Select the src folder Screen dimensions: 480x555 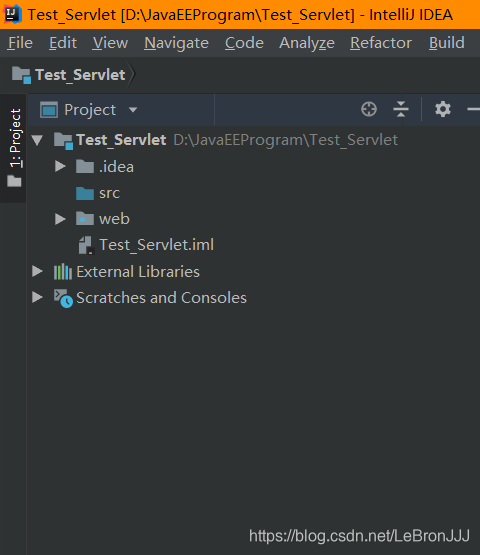tap(109, 193)
